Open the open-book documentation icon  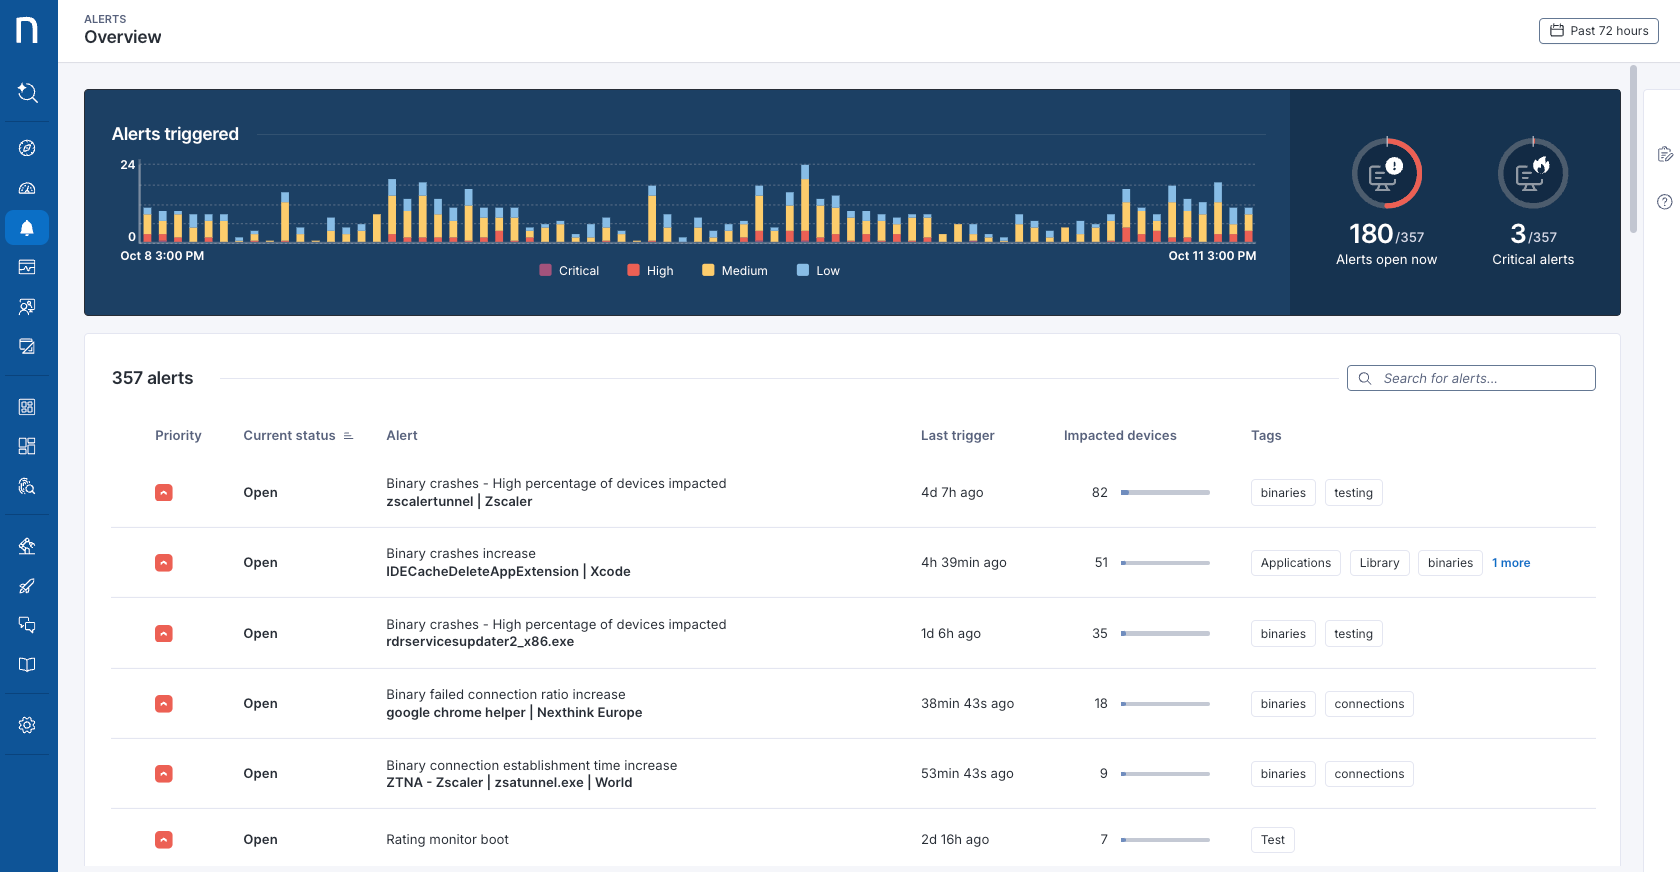pyautogui.click(x=27, y=665)
